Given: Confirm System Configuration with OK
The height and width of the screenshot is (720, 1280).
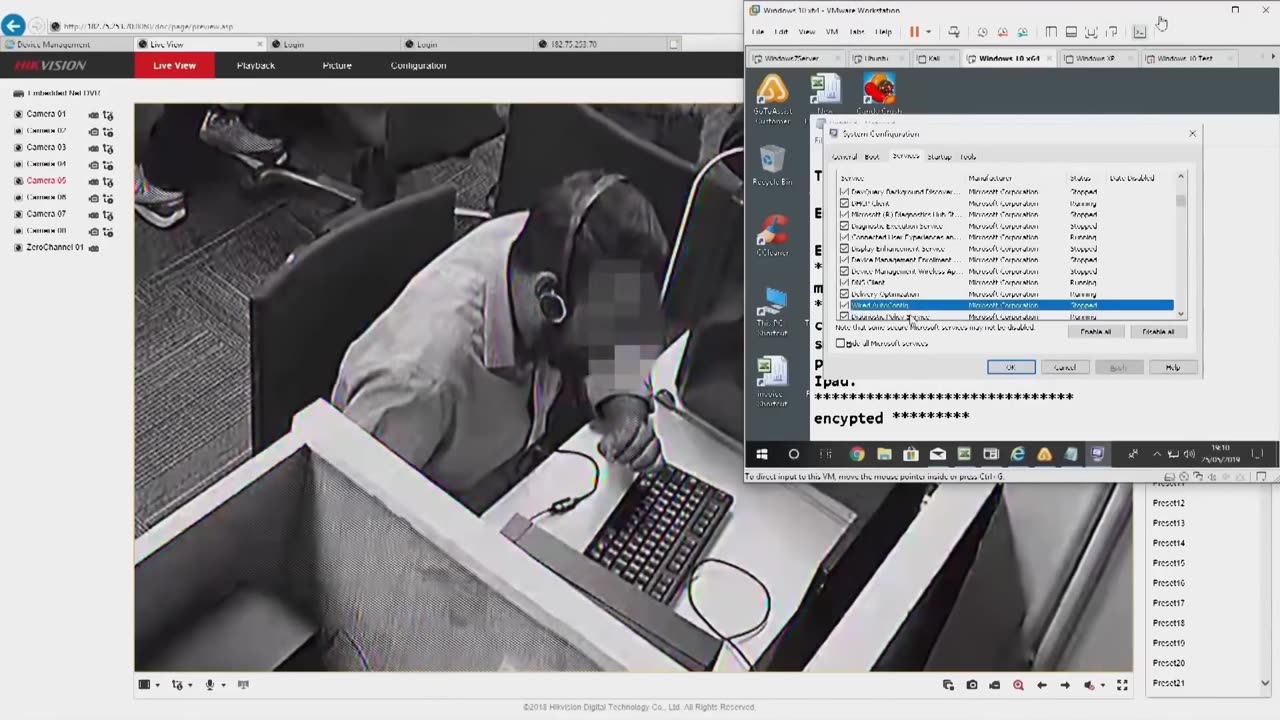Looking at the screenshot, I should point(1011,367).
